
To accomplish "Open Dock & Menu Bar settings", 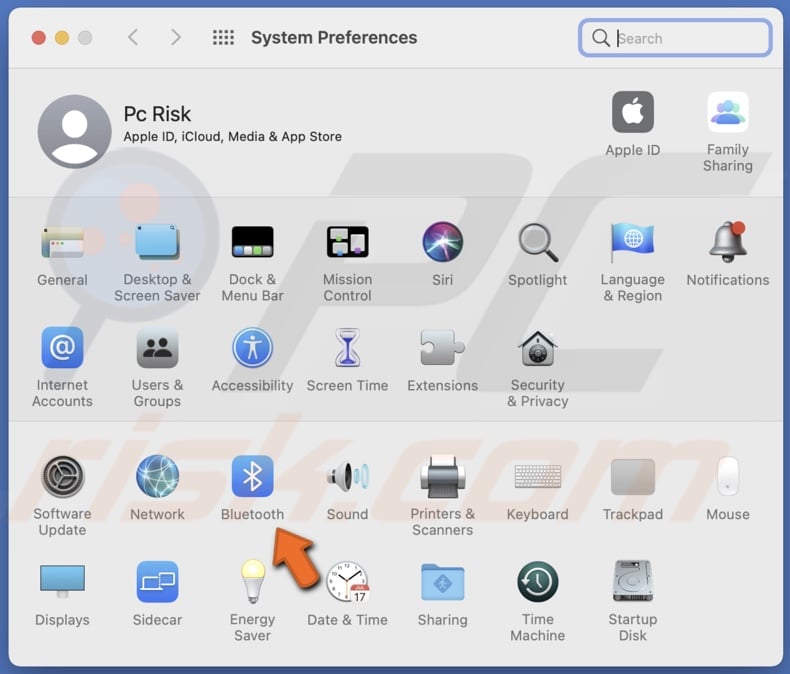I will tap(252, 243).
